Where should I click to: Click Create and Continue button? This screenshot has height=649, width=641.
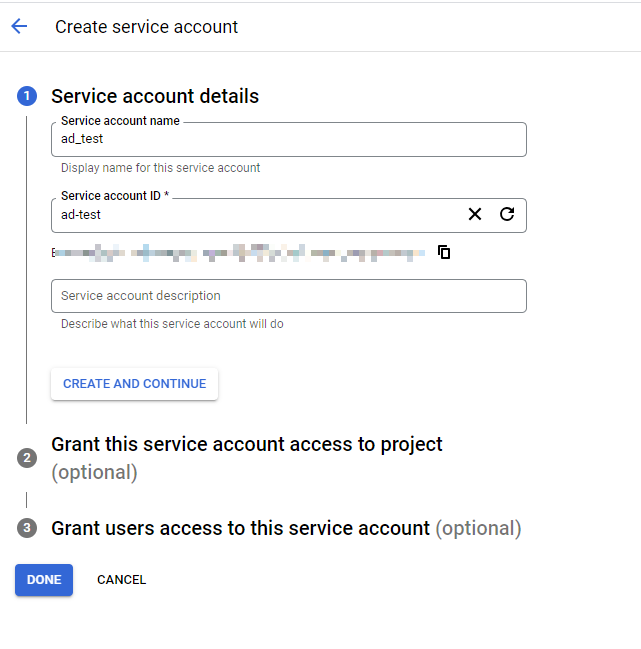click(134, 384)
